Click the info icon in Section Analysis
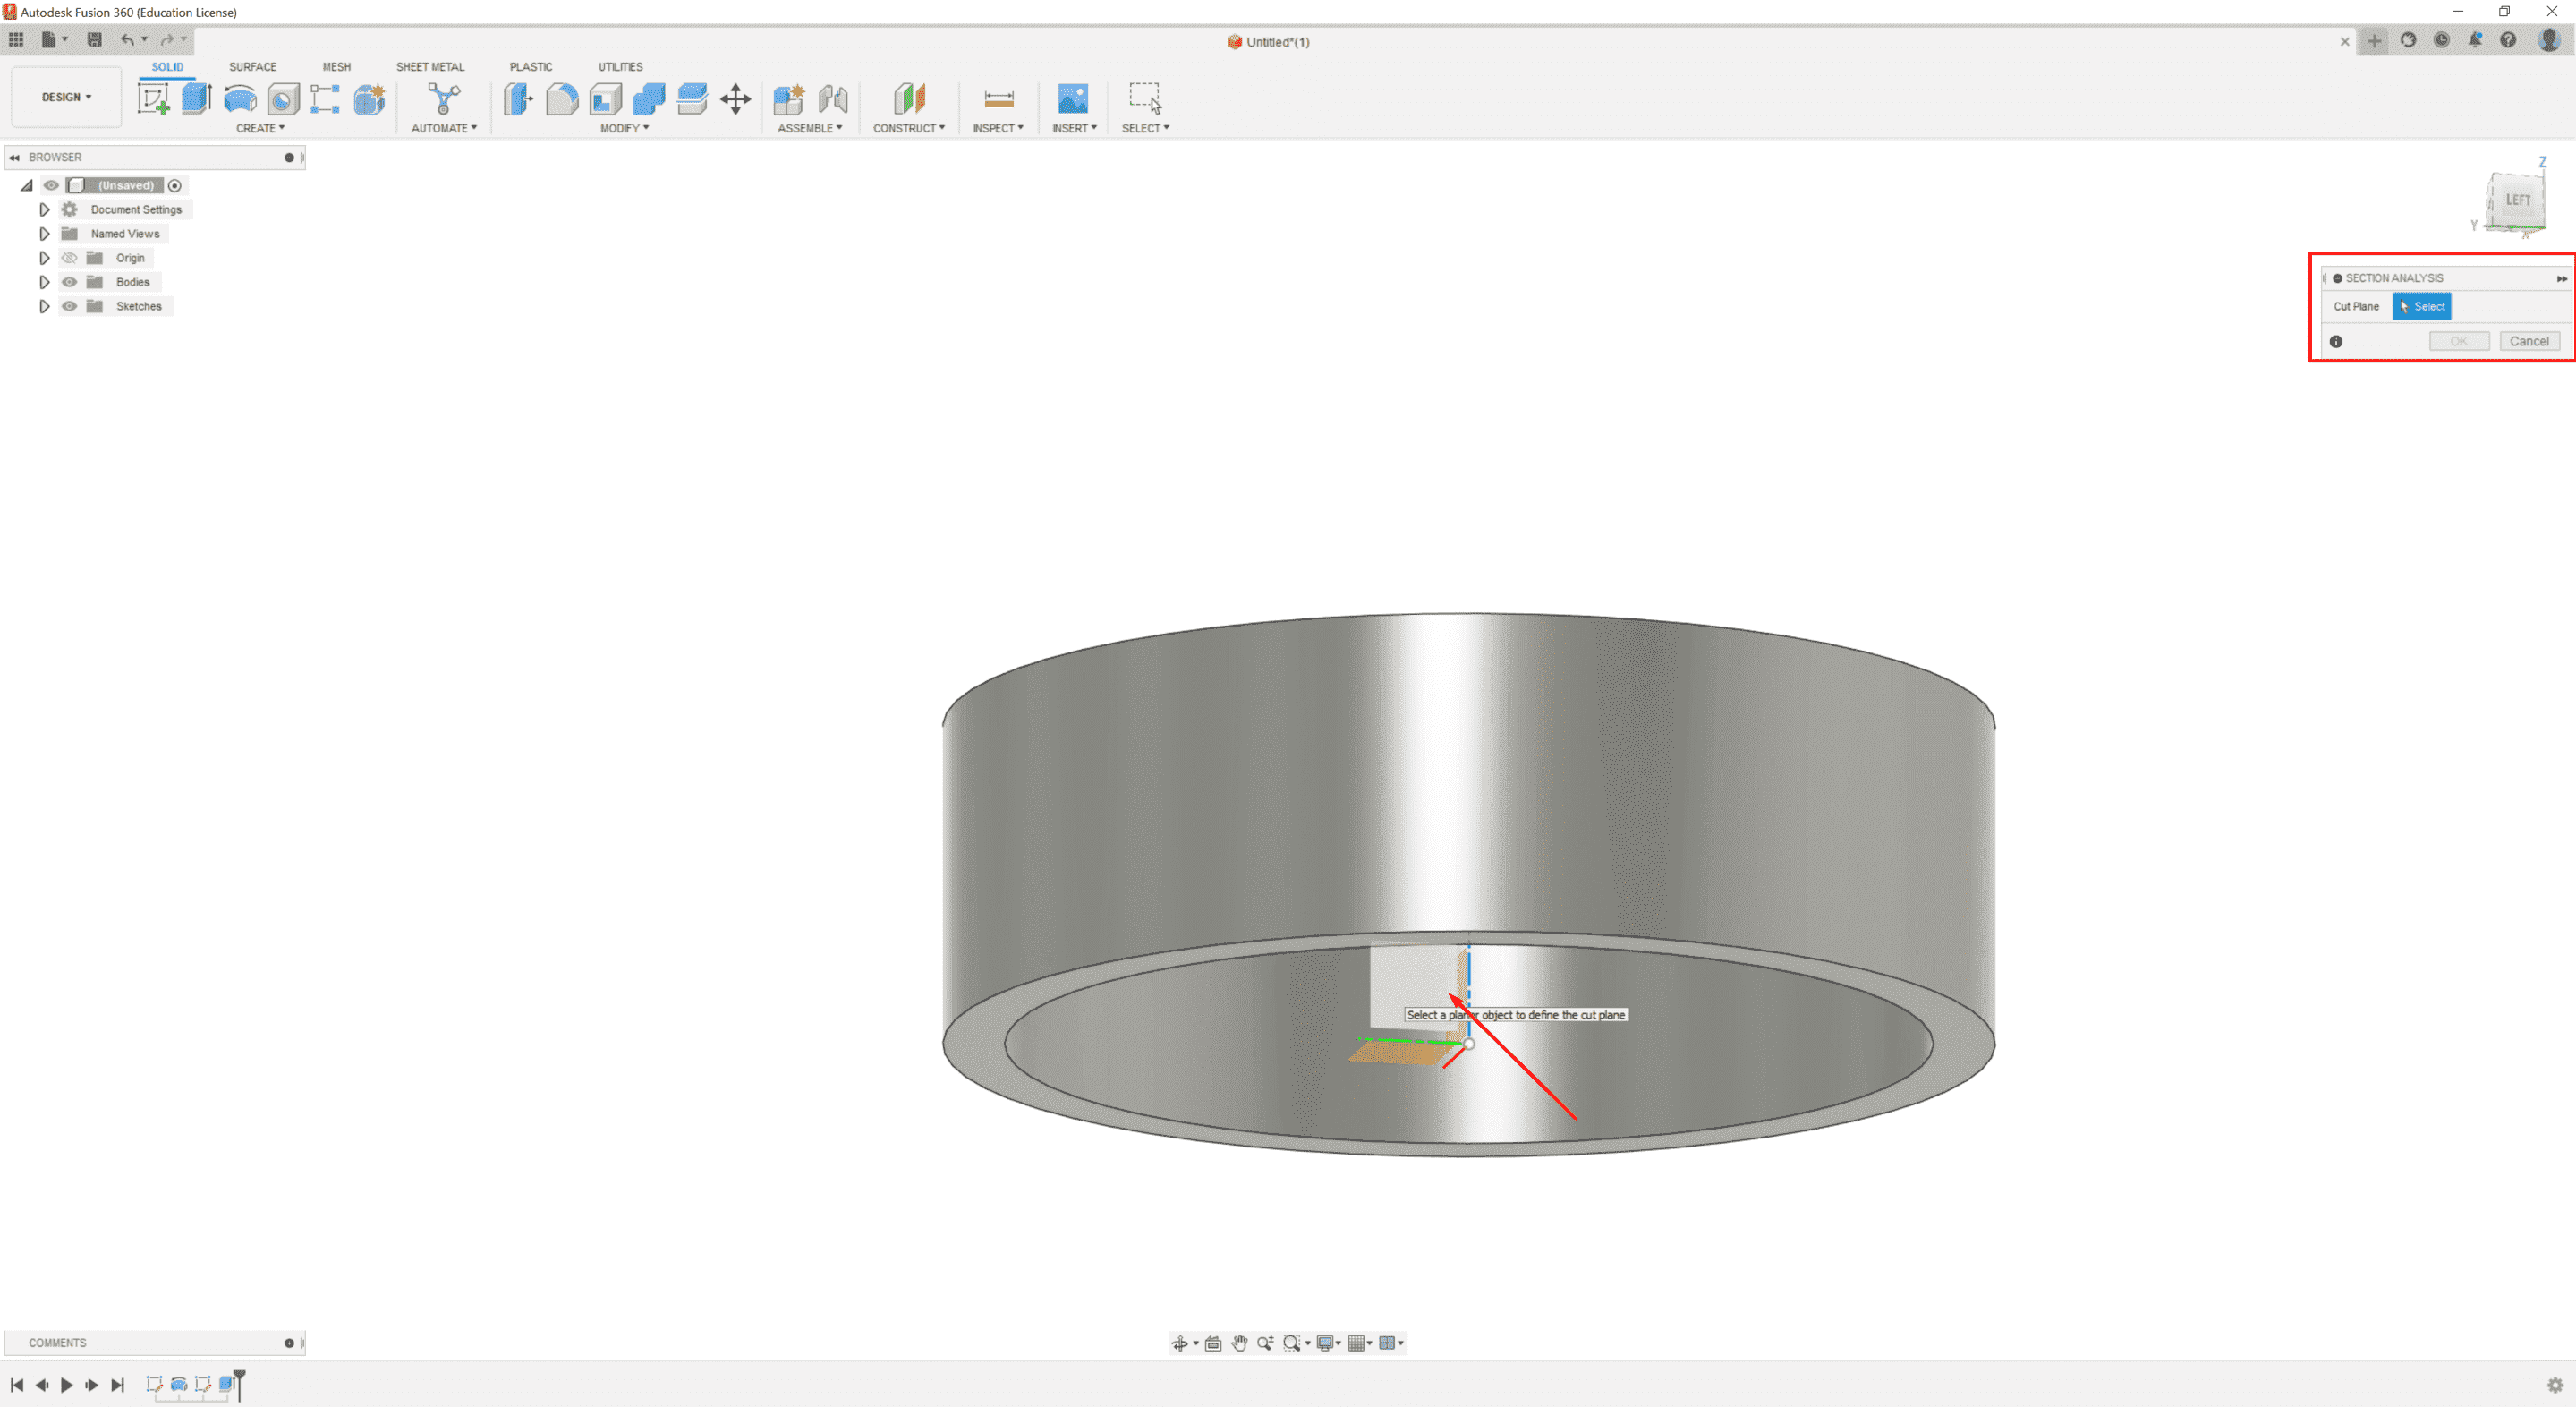This screenshot has width=2576, height=1407. [2336, 341]
